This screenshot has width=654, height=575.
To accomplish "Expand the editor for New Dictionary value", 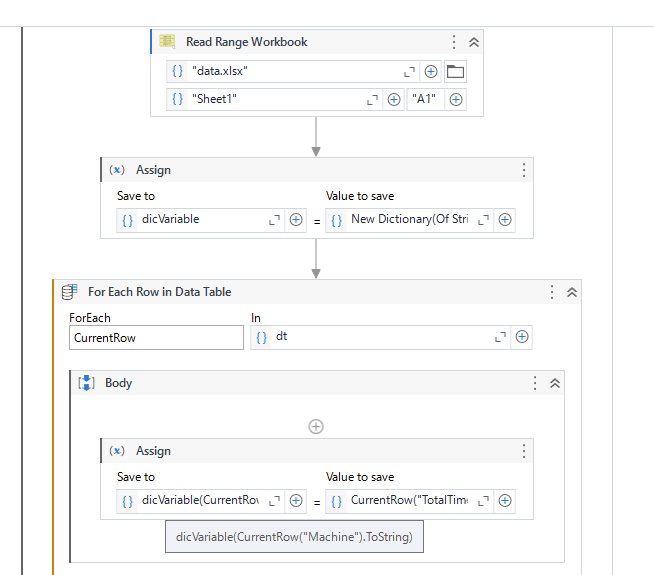I will click(x=484, y=220).
